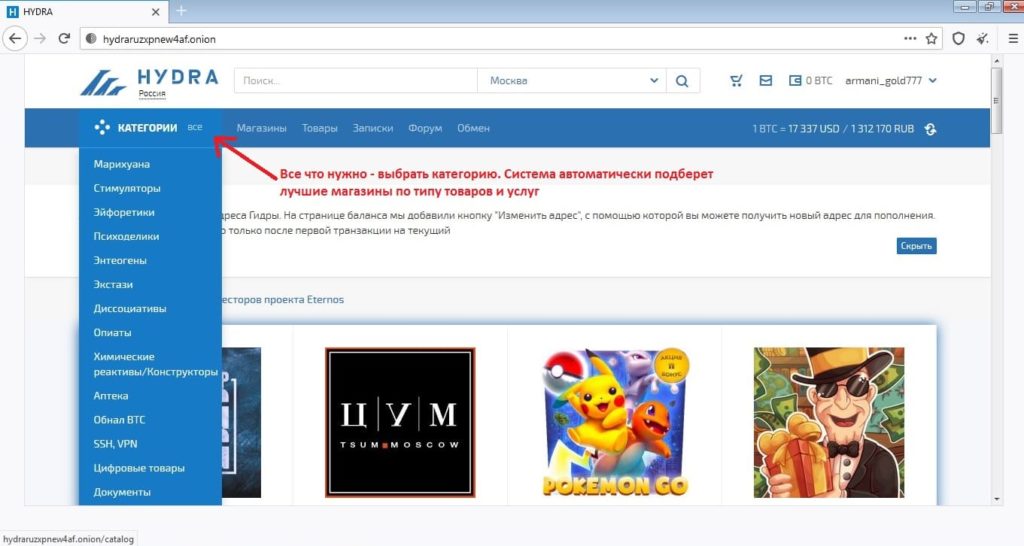Refresh the BTC exchange rate icon
1024x546 pixels.
tap(930, 129)
